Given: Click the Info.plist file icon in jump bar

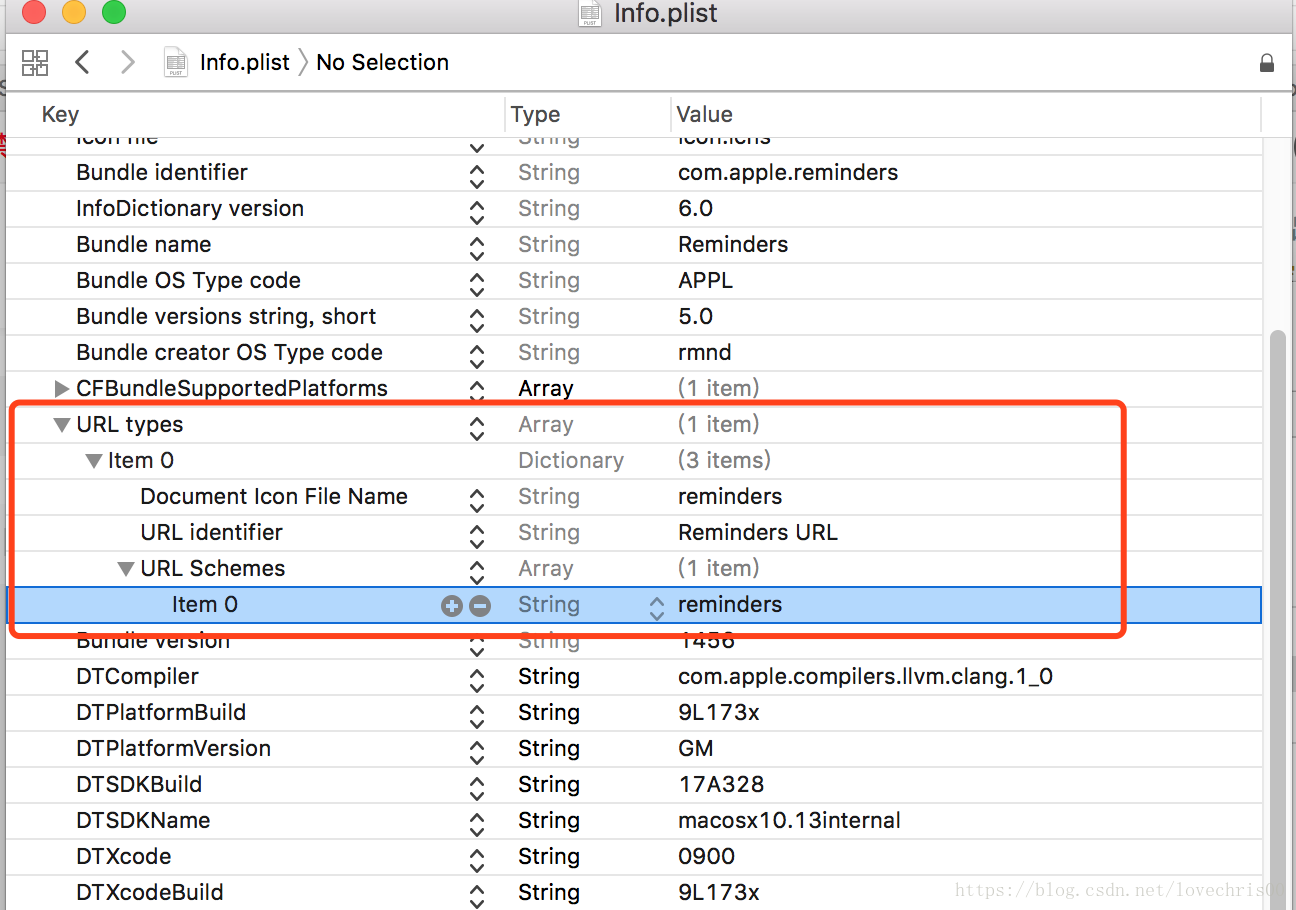Looking at the screenshot, I should (x=176, y=62).
